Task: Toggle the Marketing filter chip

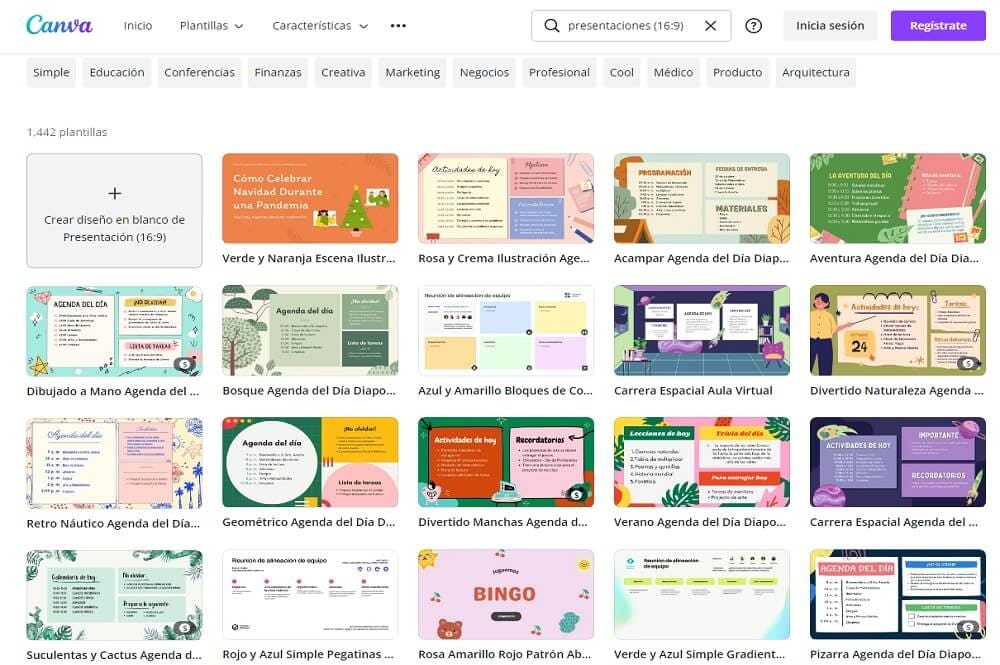Action: pos(412,72)
